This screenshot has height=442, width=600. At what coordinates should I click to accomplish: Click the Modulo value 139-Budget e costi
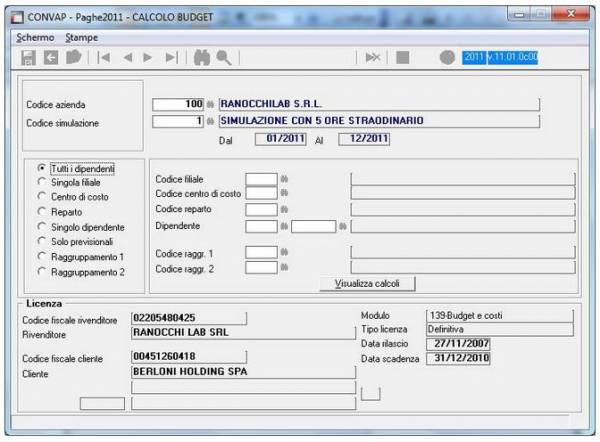500,316
